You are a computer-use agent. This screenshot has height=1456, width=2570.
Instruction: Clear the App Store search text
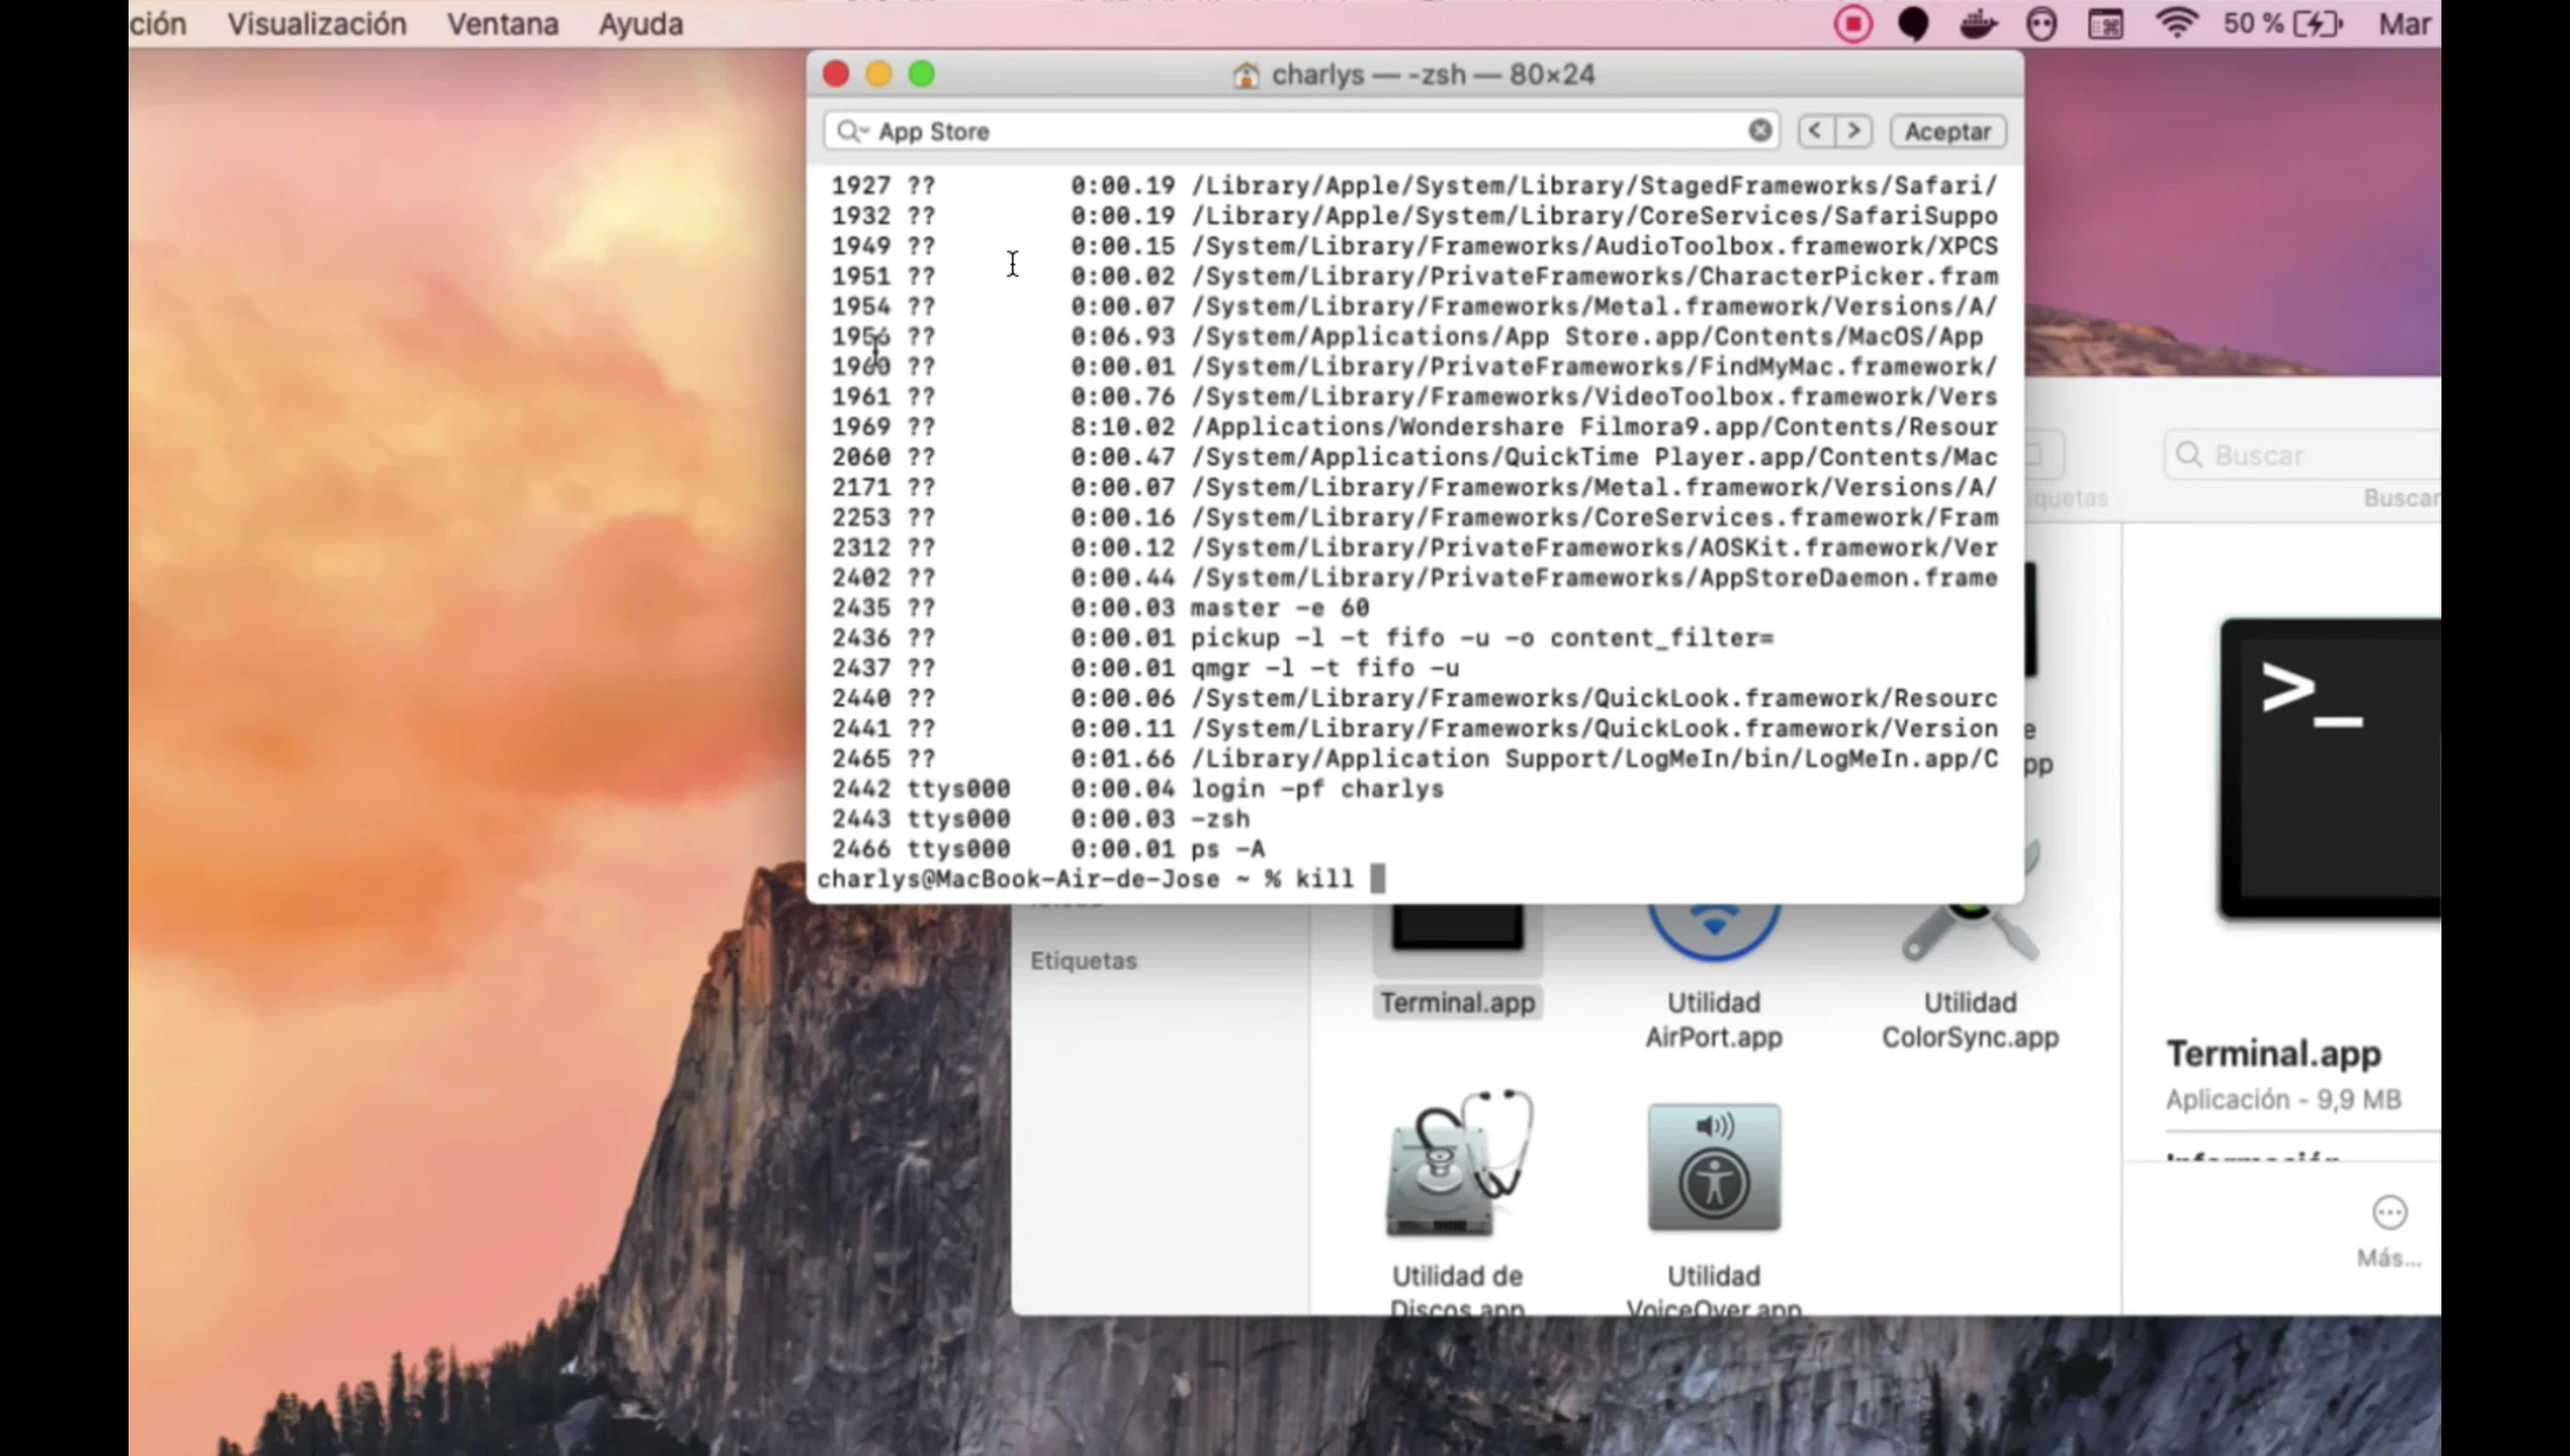pos(1760,131)
